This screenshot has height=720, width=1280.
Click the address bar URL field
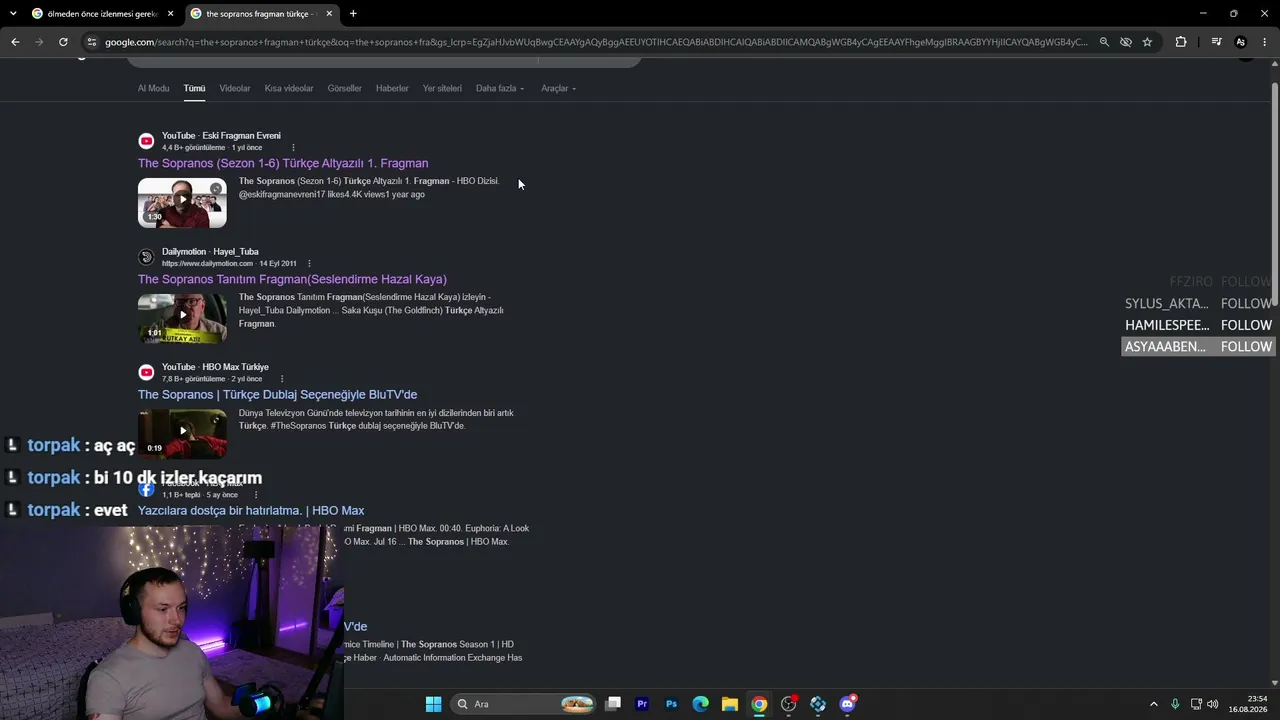pos(595,42)
